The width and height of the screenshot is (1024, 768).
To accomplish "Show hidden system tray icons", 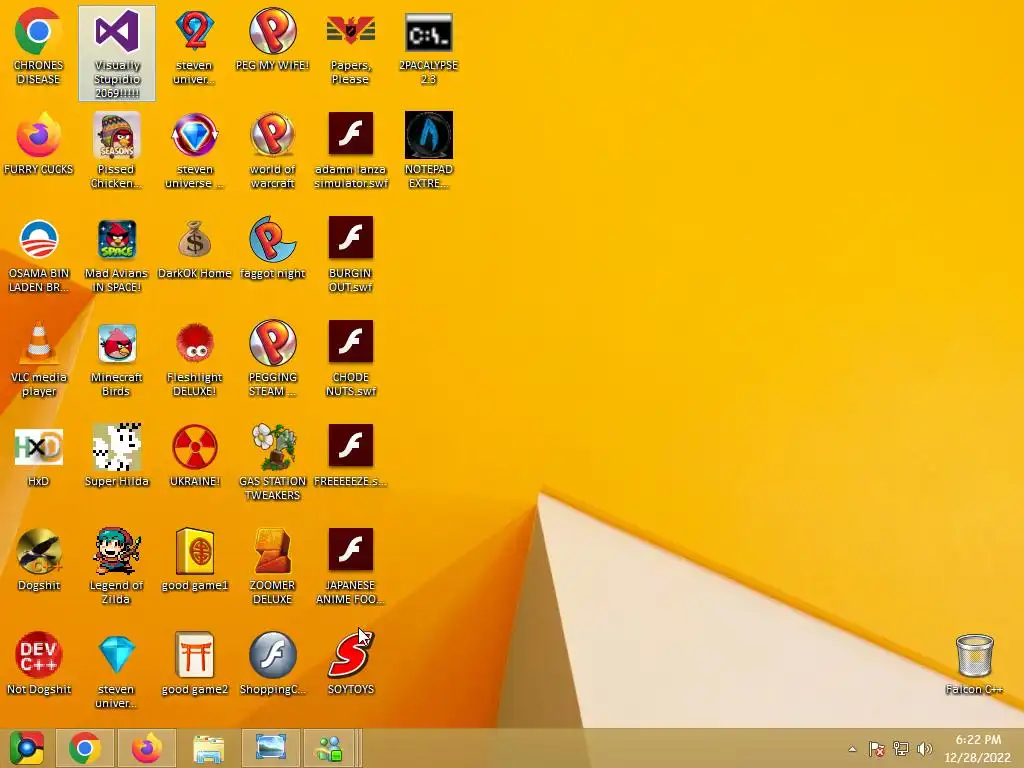I will 852,749.
